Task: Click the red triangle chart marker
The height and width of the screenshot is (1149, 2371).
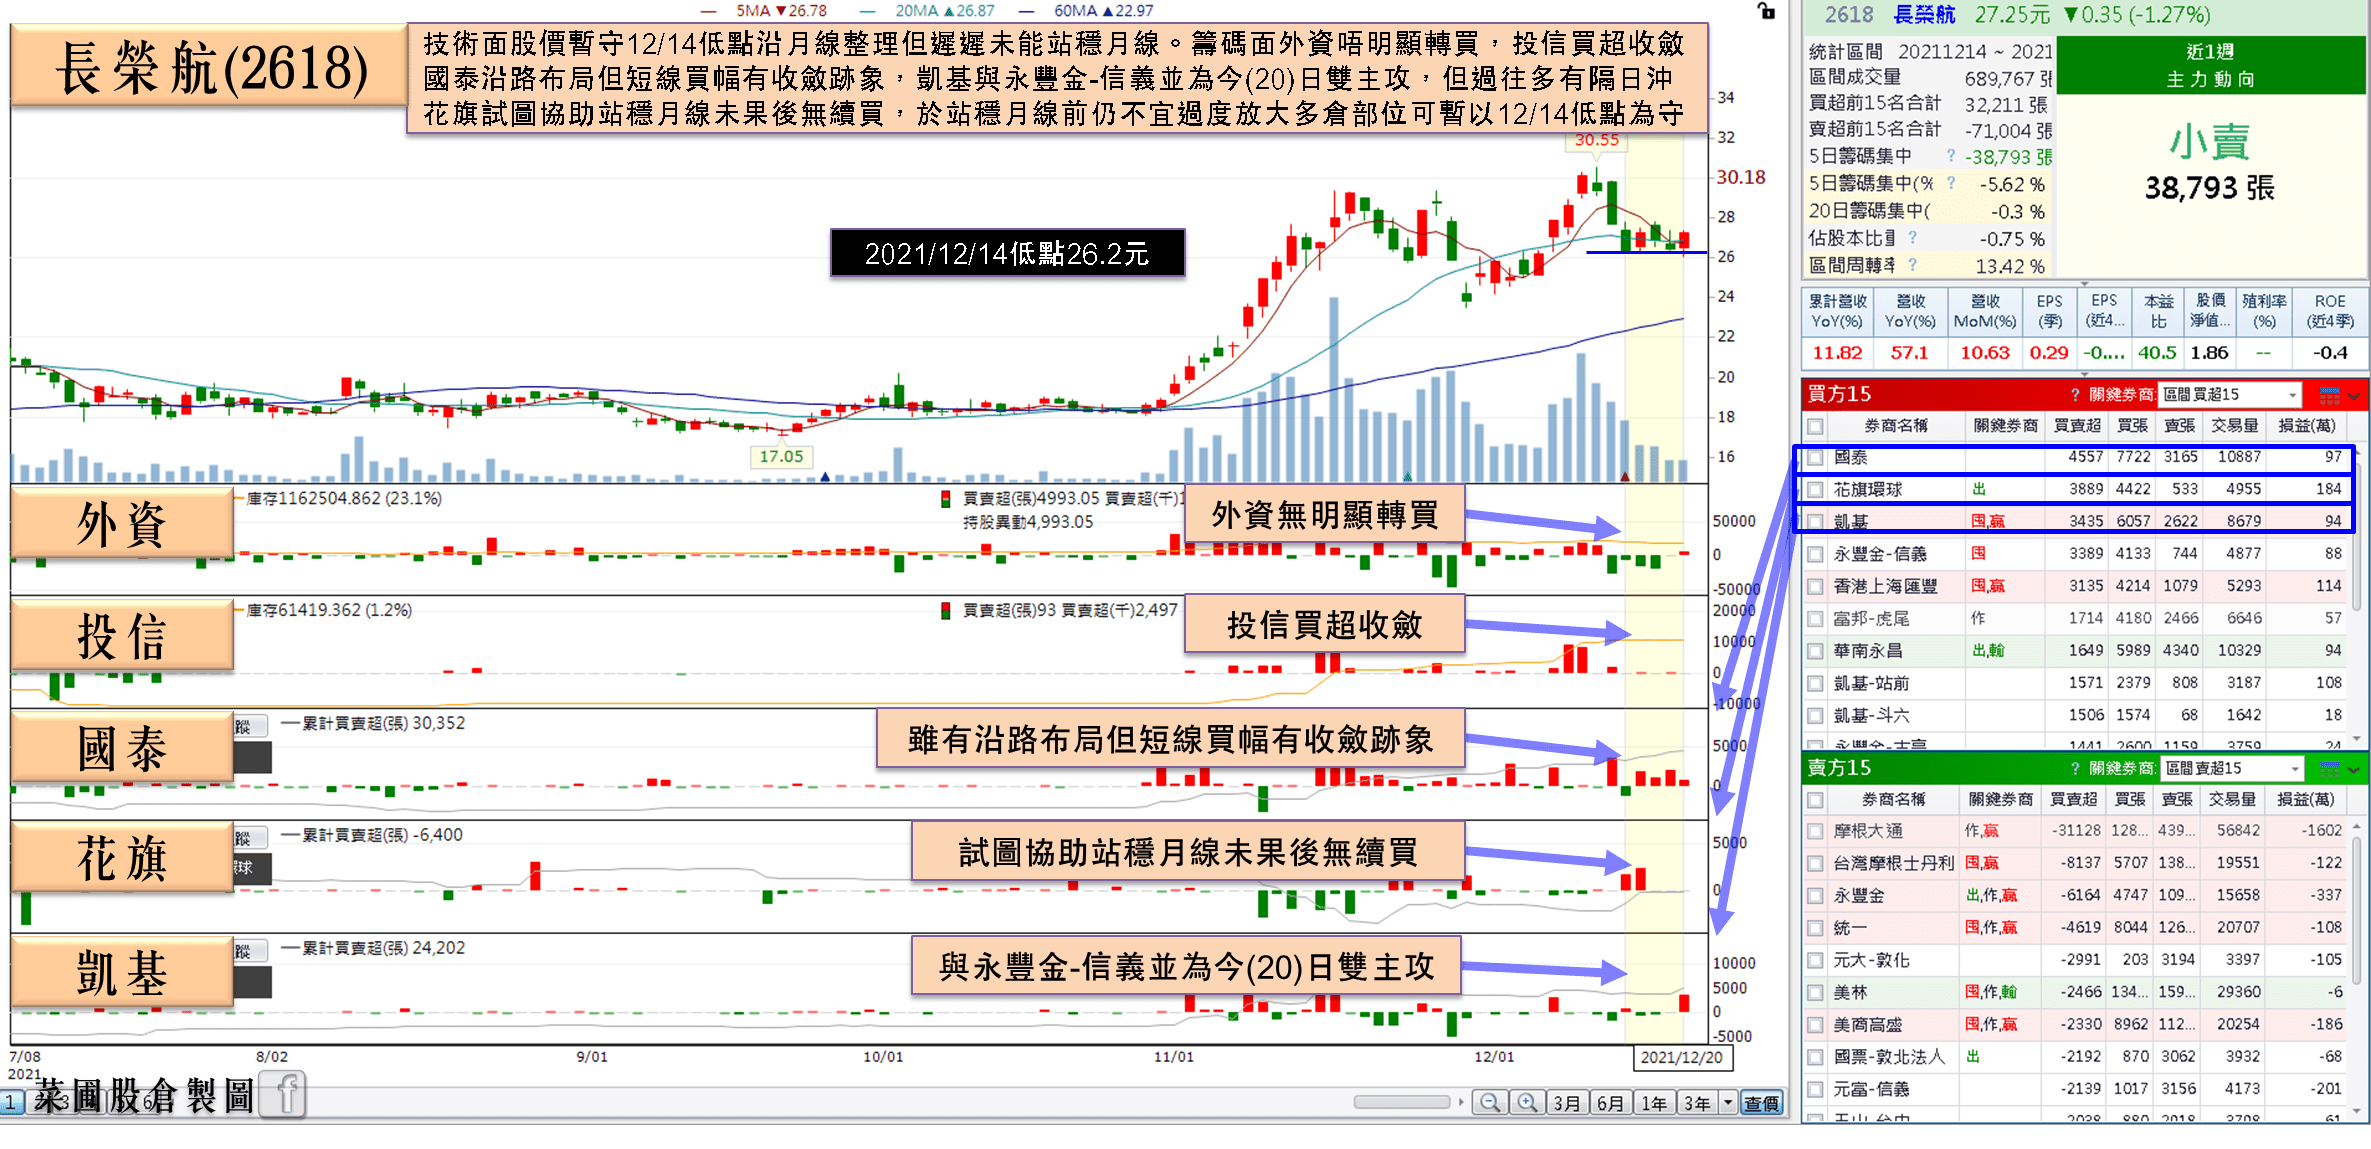Action: point(1625,477)
